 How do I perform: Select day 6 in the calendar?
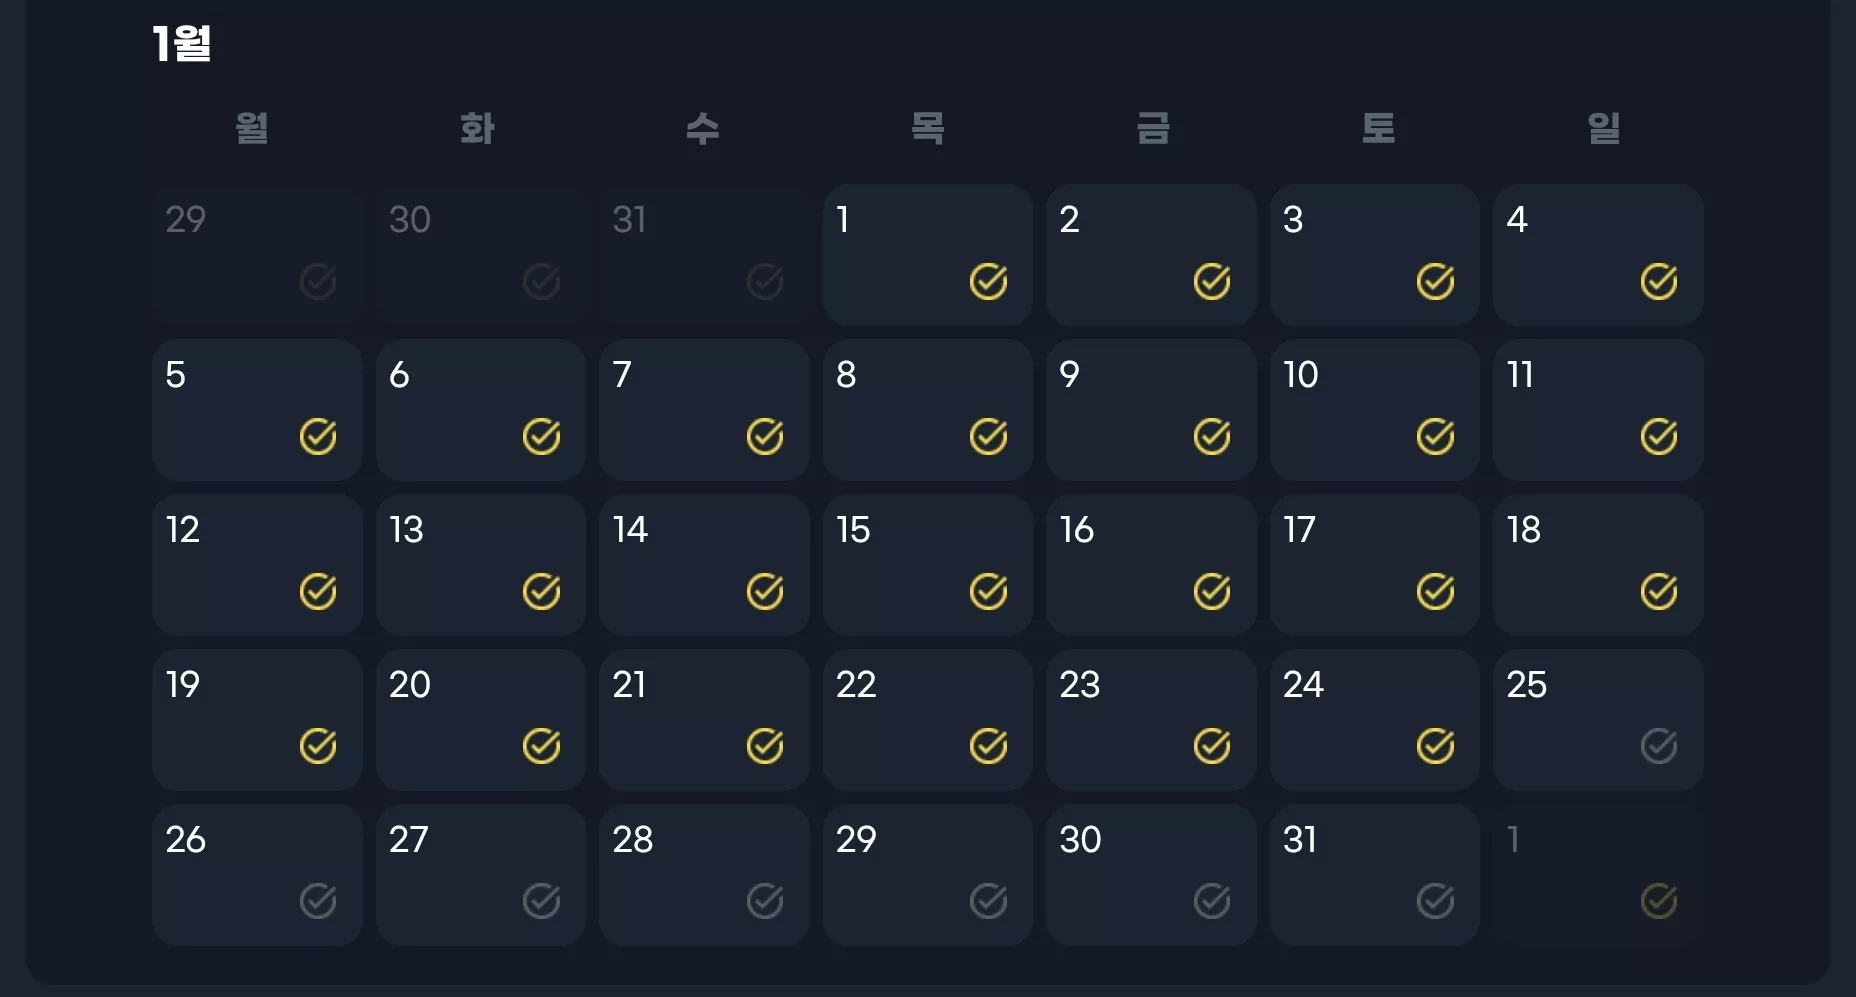[x=481, y=410]
